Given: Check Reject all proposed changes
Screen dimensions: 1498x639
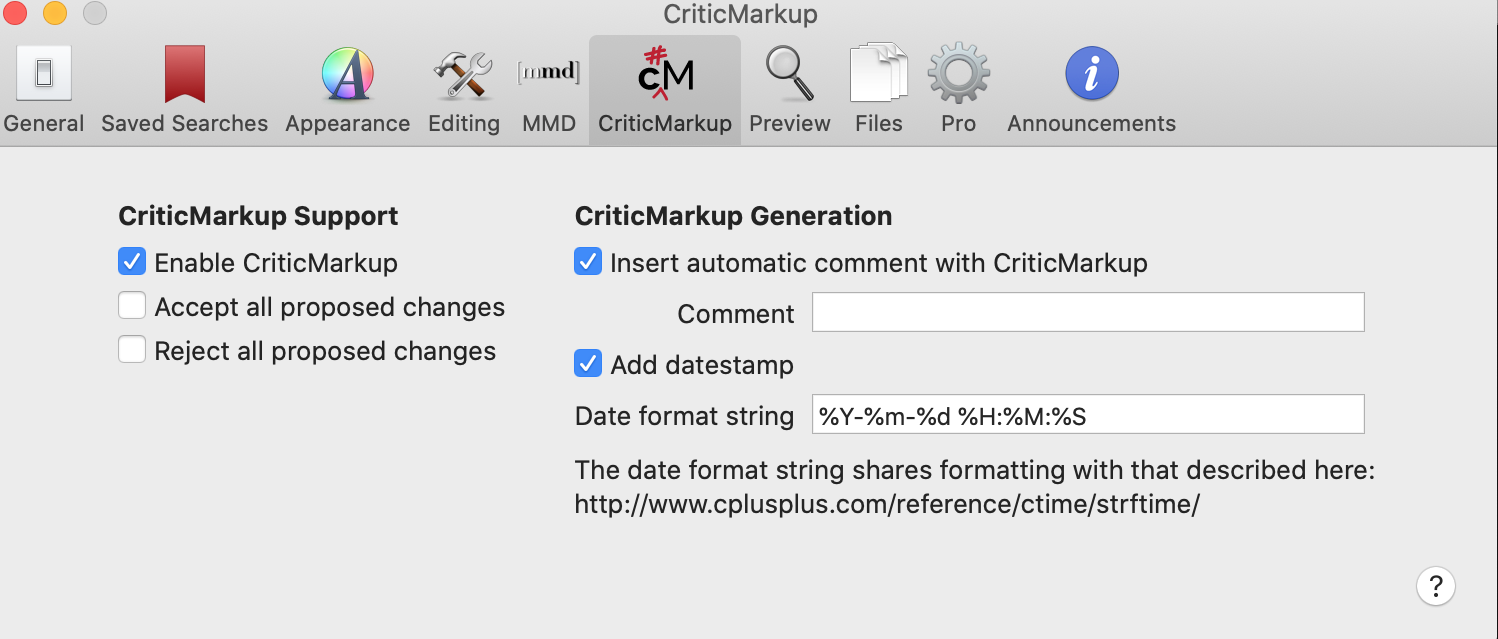Looking at the screenshot, I should click(132, 350).
